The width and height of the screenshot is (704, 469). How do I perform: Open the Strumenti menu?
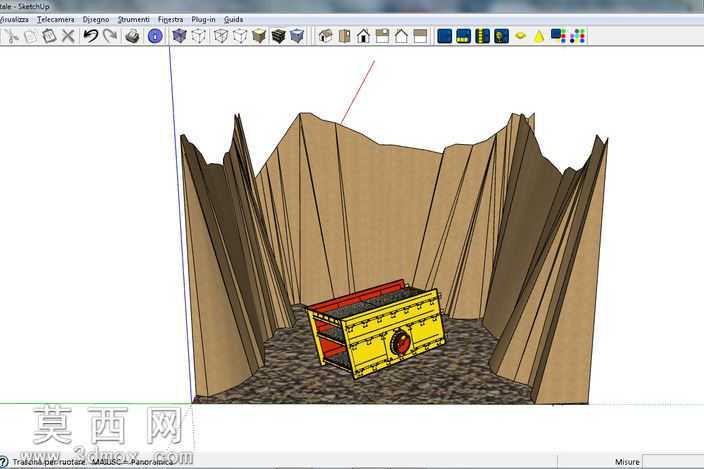[x=133, y=19]
